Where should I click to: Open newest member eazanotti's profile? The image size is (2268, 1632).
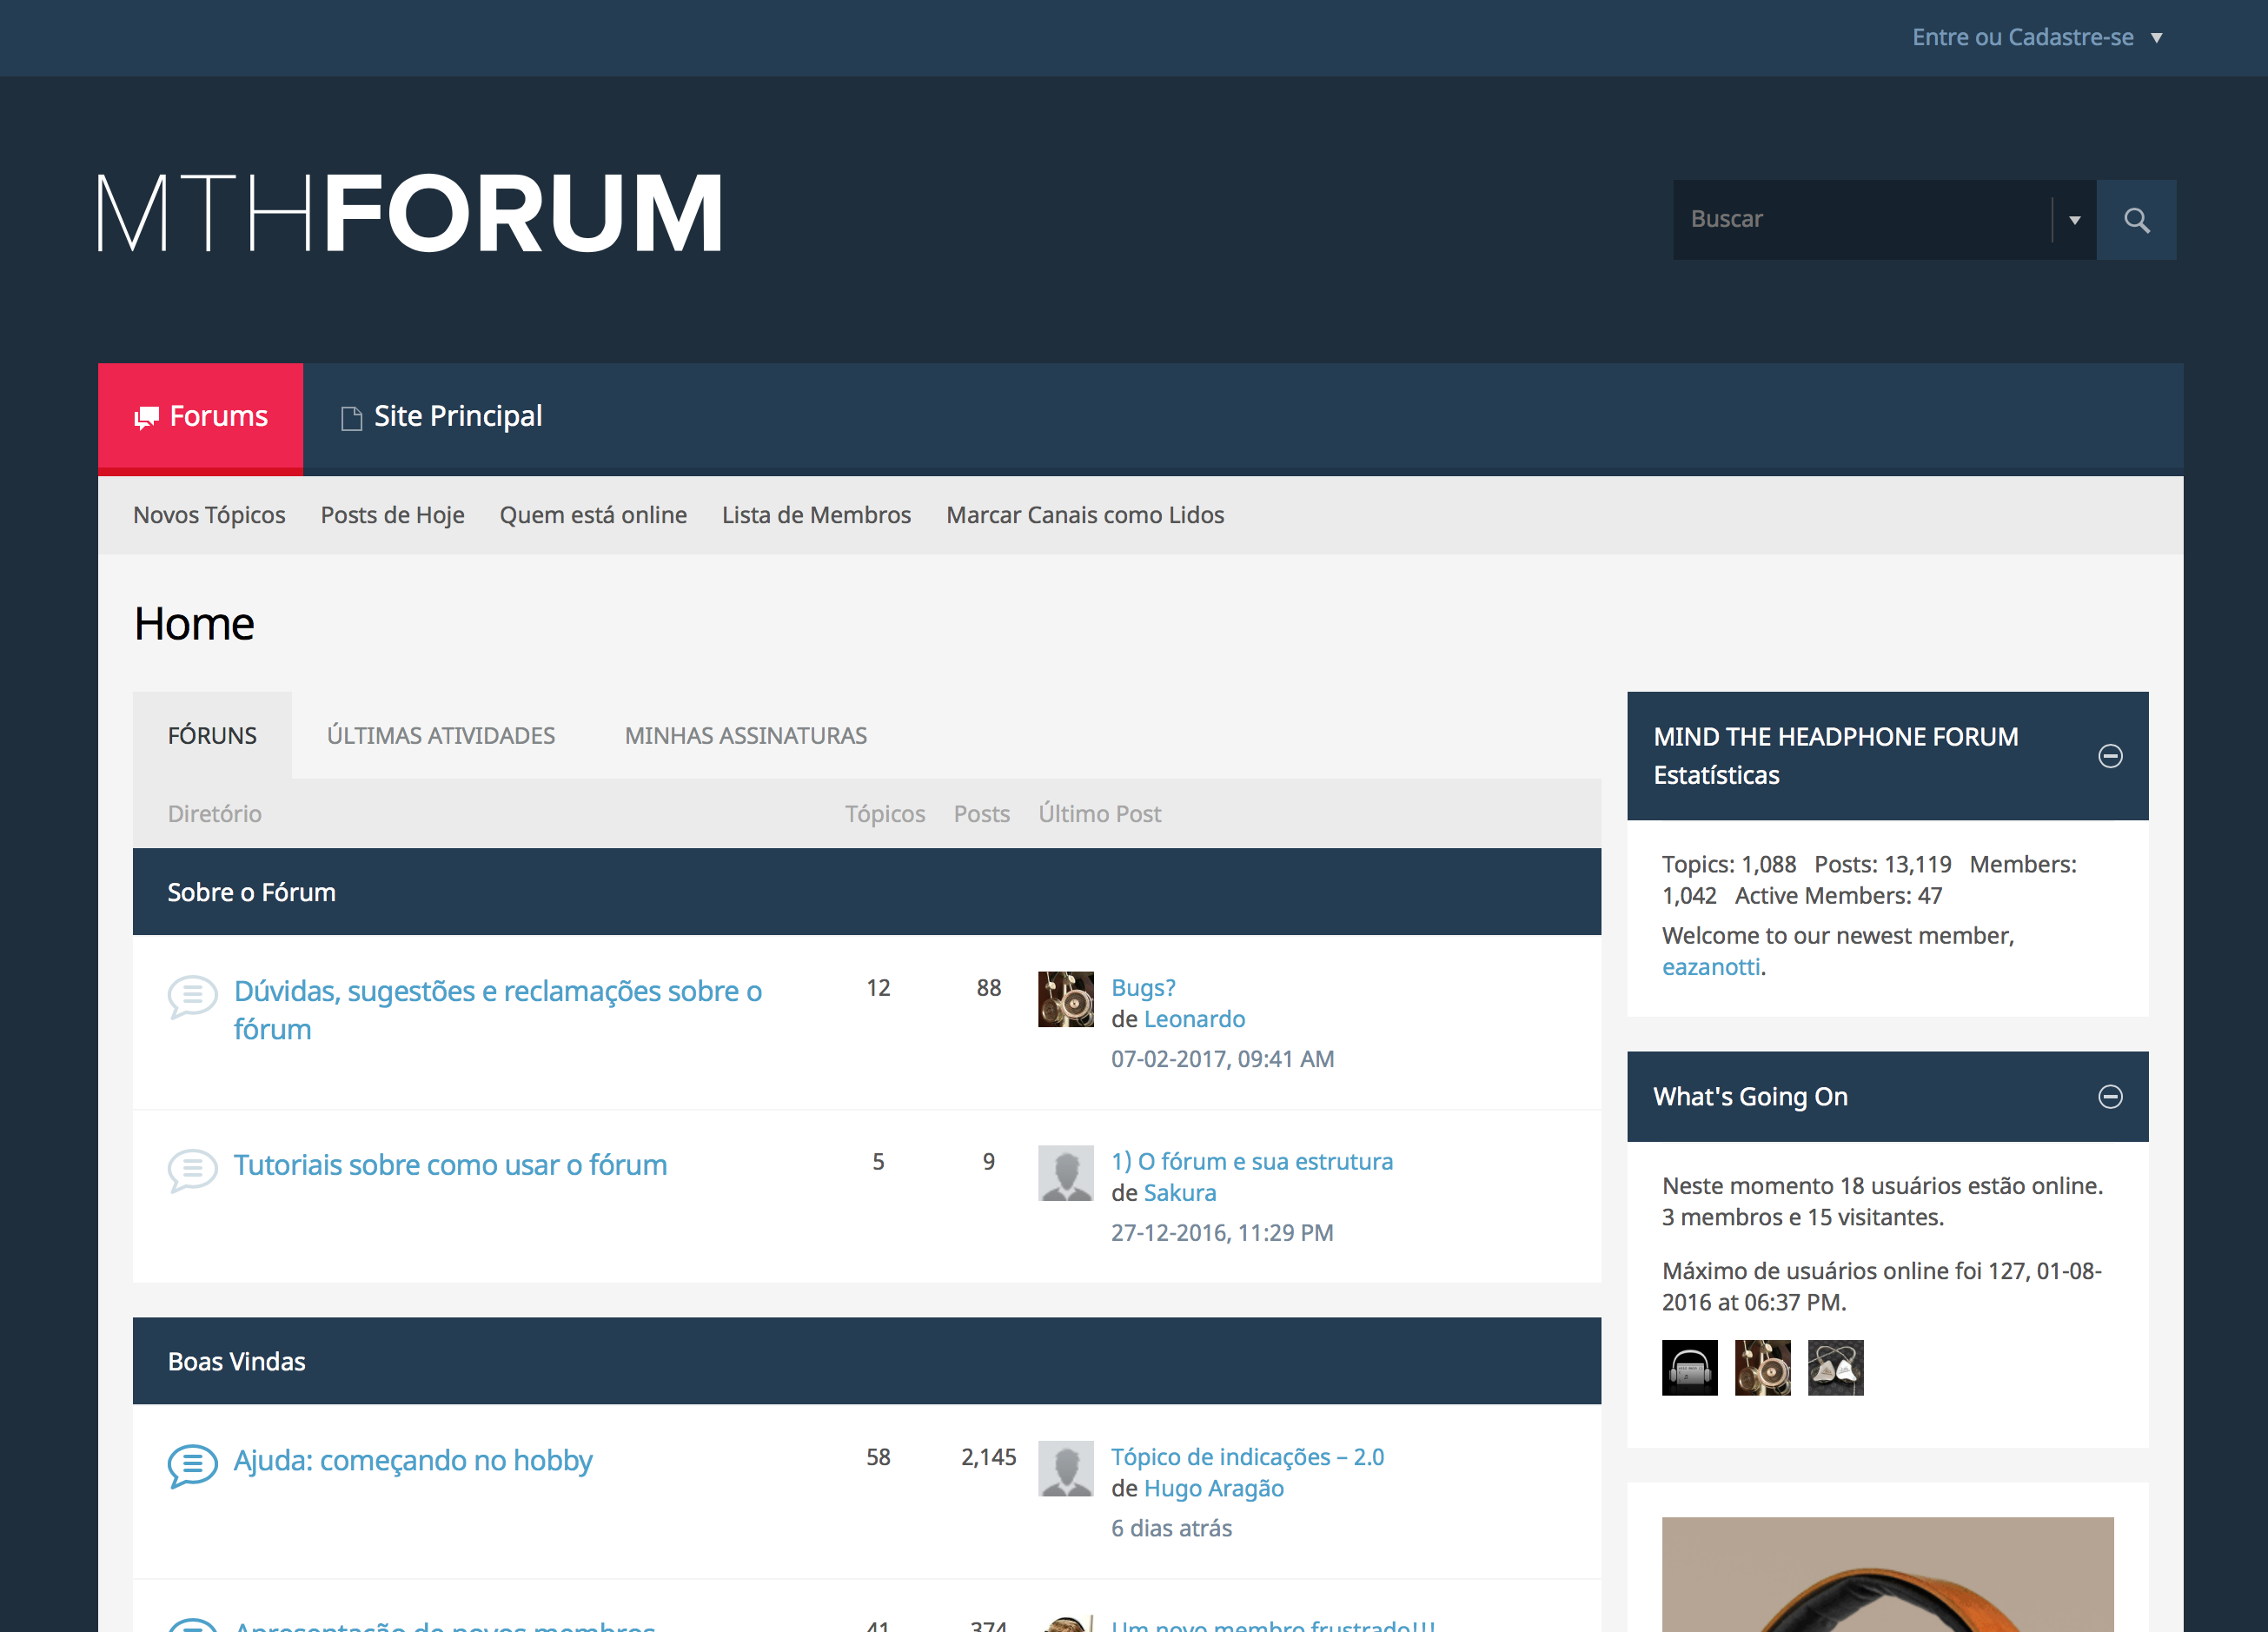[x=1711, y=967]
